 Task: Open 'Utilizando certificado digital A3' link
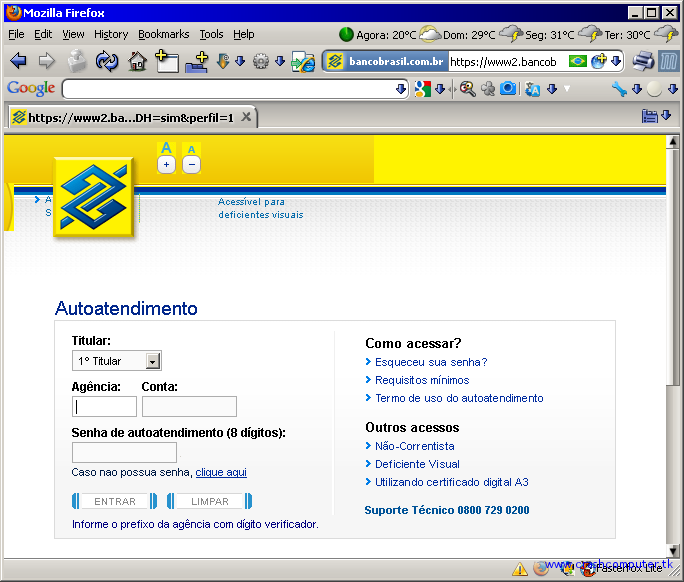[451, 482]
